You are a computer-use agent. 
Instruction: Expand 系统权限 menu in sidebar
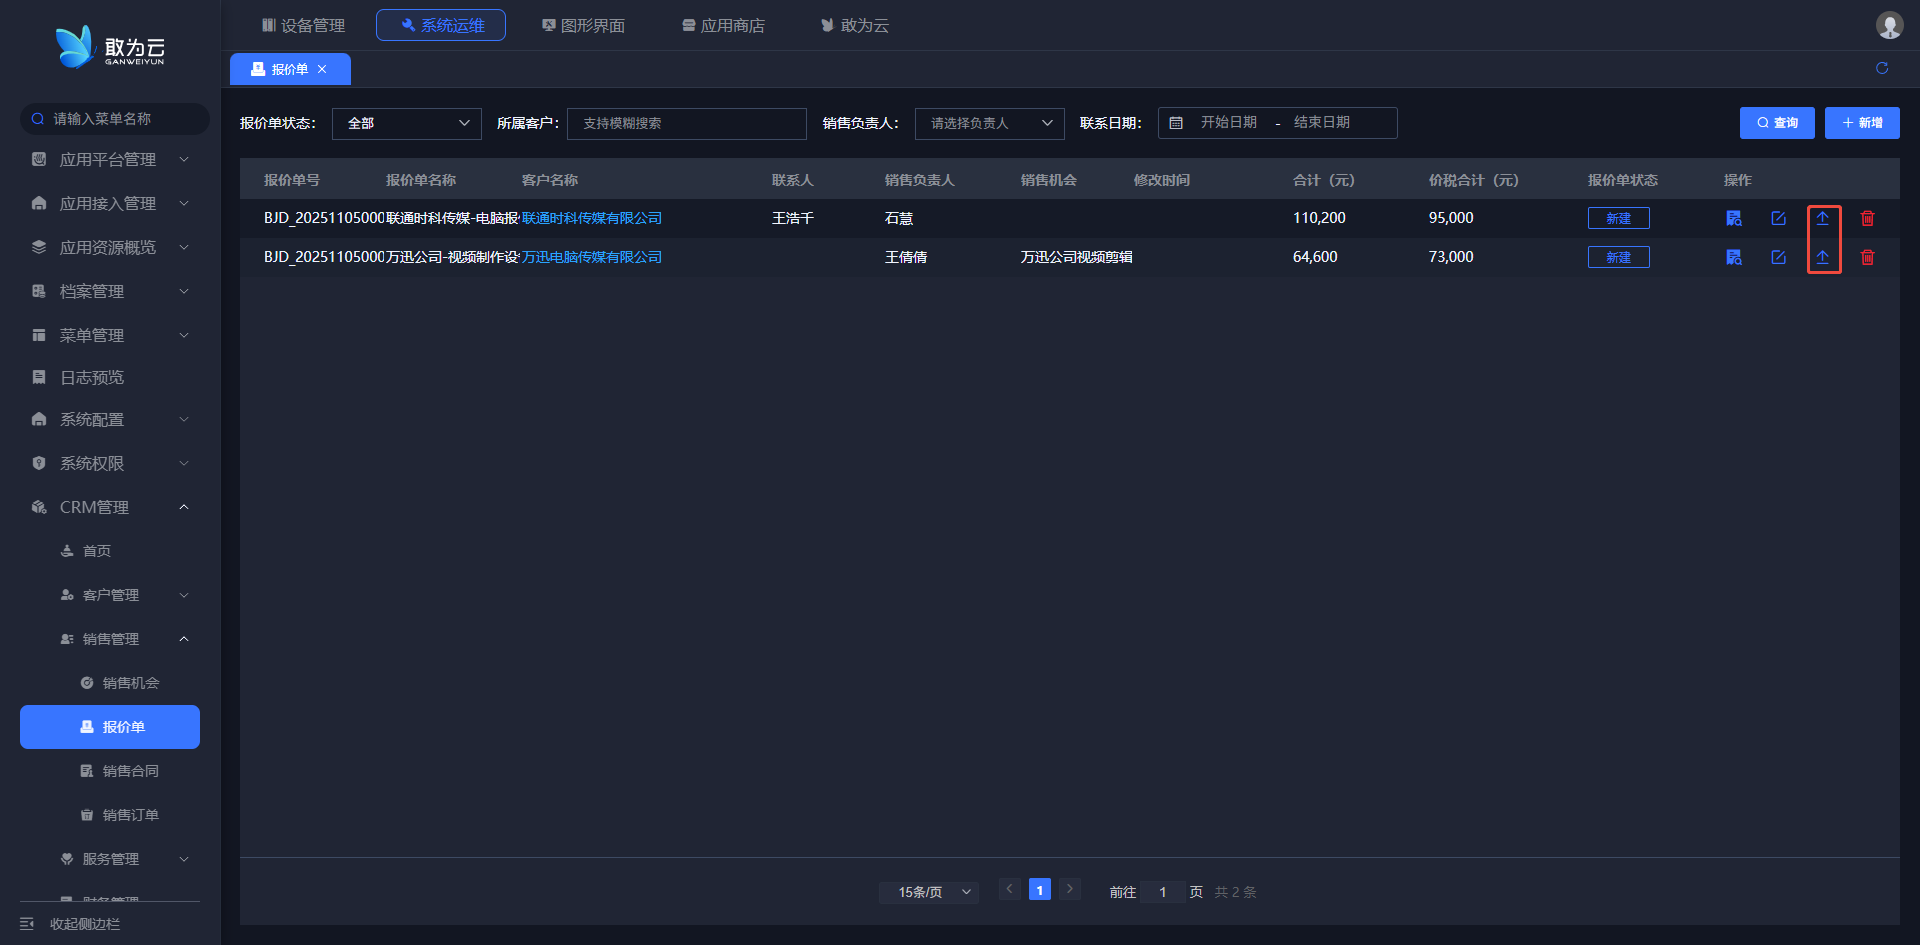pyautogui.click(x=110, y=464)
